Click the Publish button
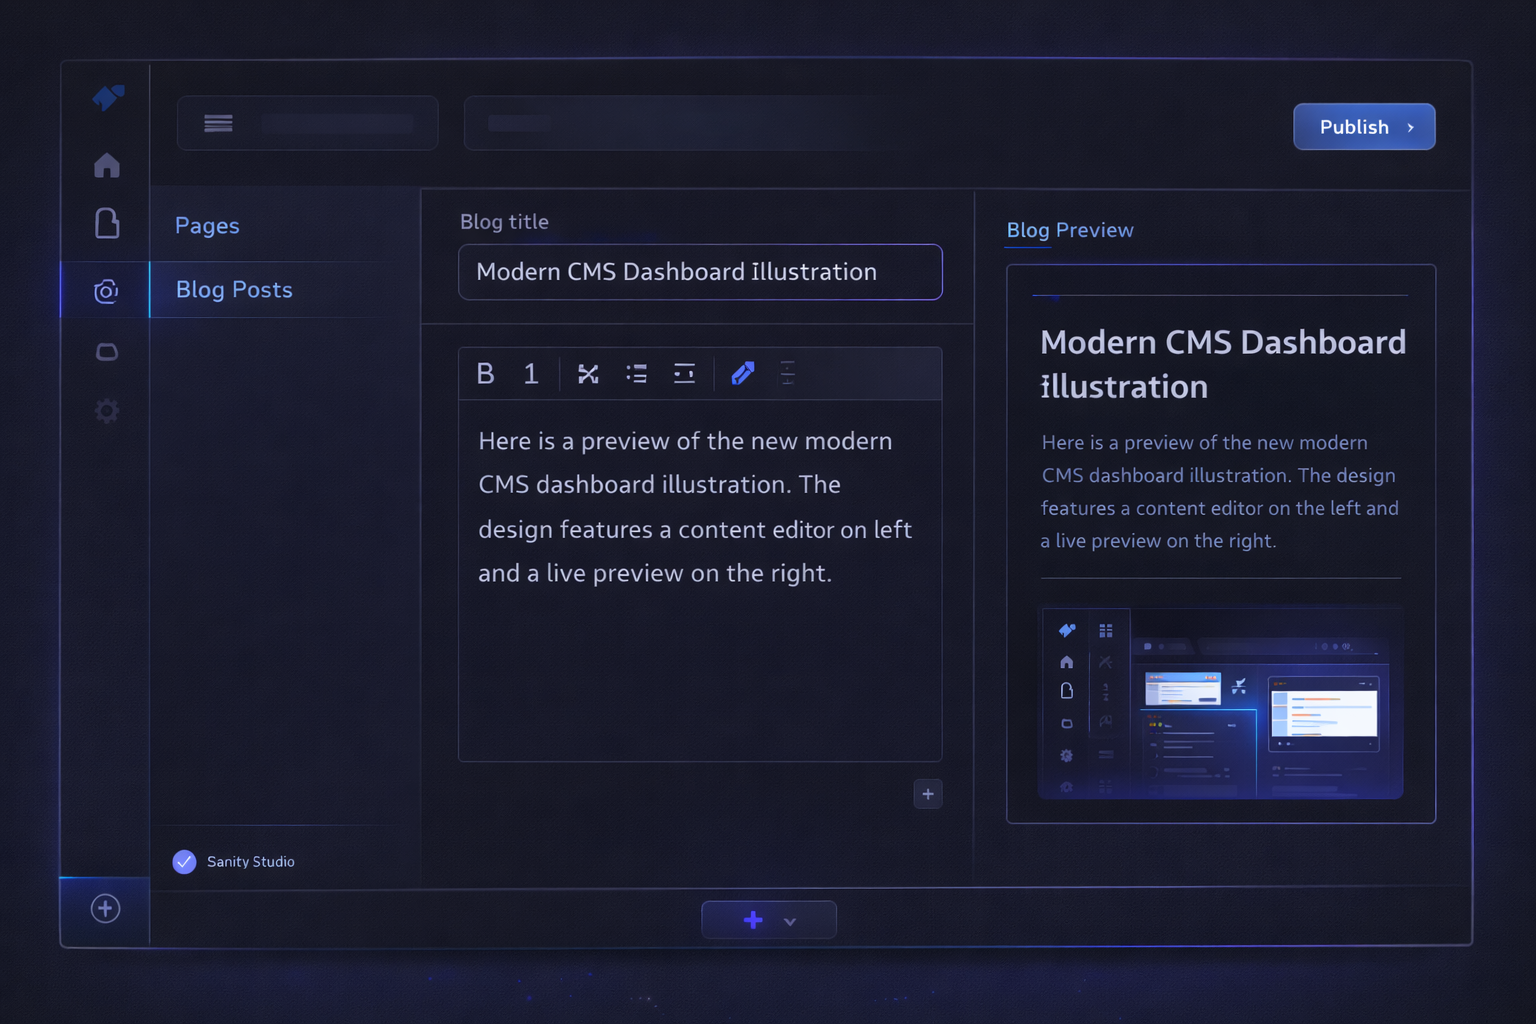The width and height of the screenshot is (1536, 1024). pos(1364,127)
